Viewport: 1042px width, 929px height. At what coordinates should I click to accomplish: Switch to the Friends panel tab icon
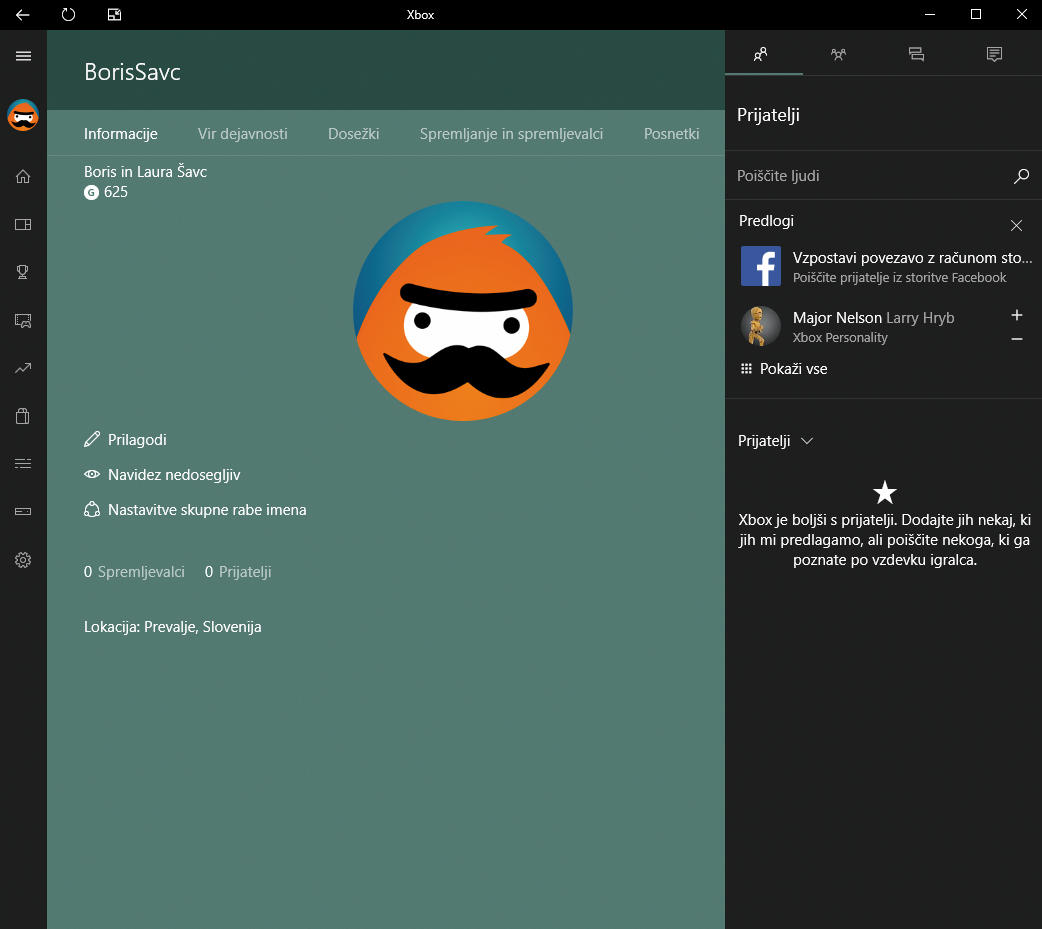pos(762,54)
